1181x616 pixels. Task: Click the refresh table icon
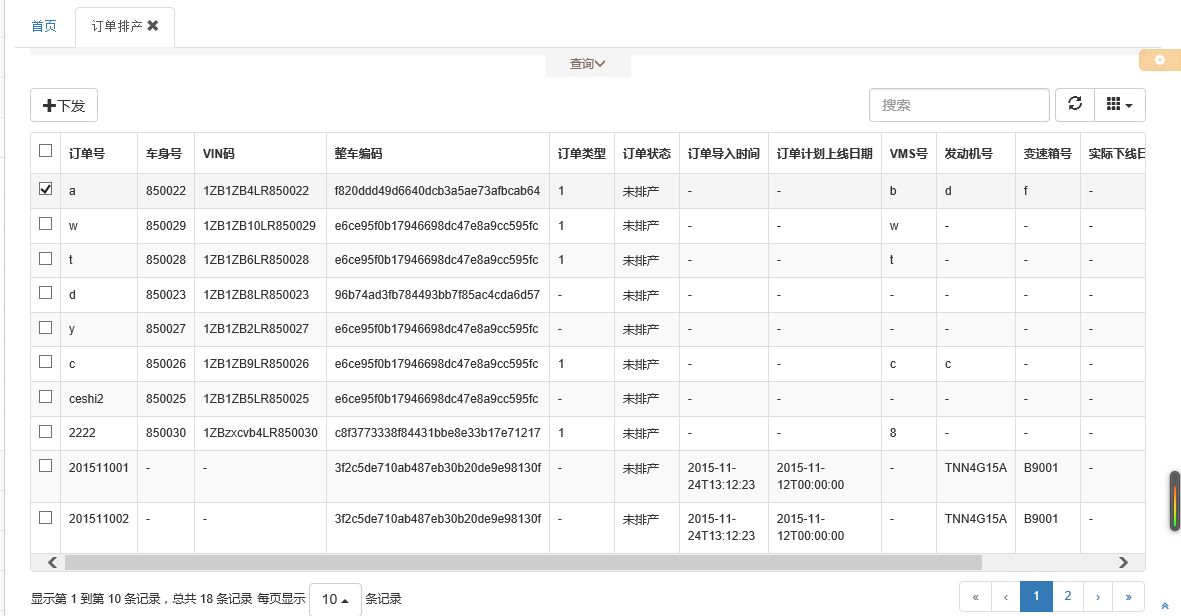coord(1075,105)
